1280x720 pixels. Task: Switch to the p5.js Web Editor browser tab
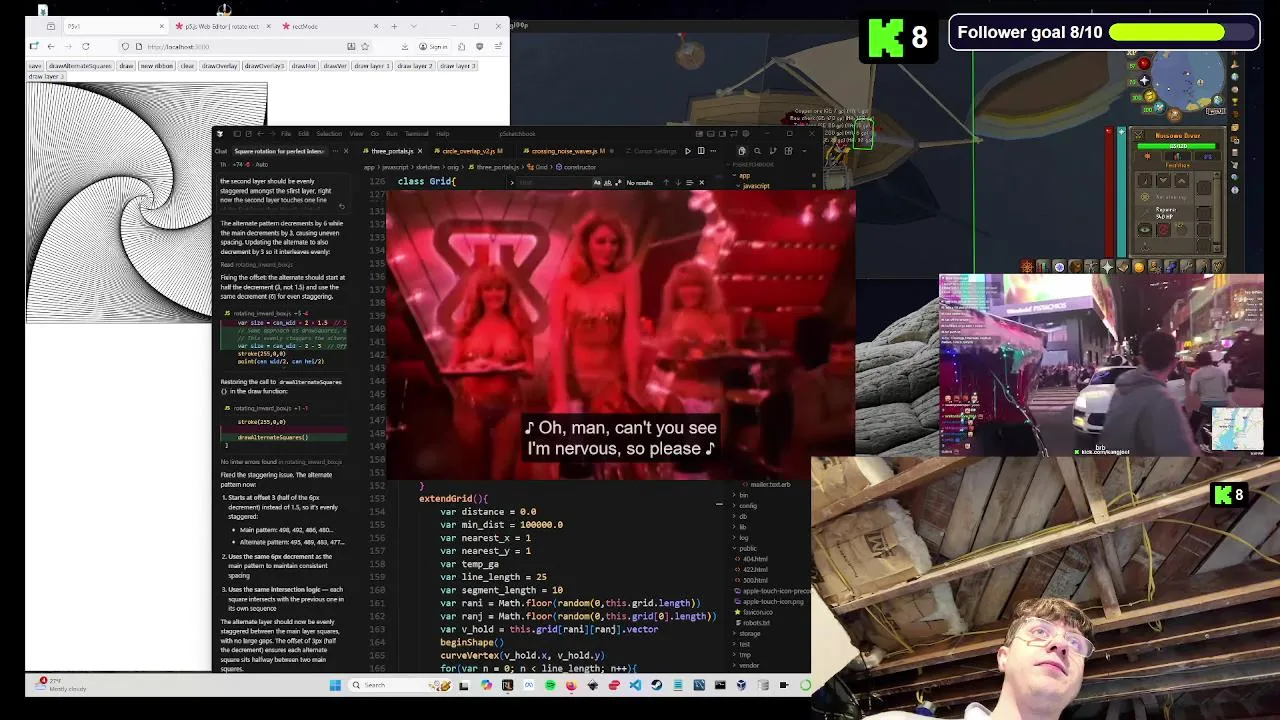click(223, 26)
